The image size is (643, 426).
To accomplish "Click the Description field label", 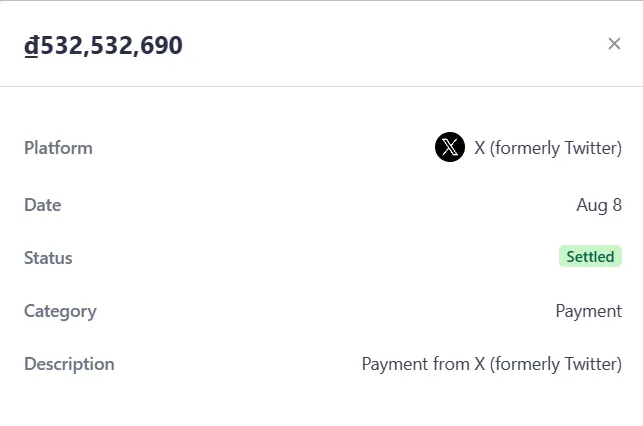I will tap(69, 364).
